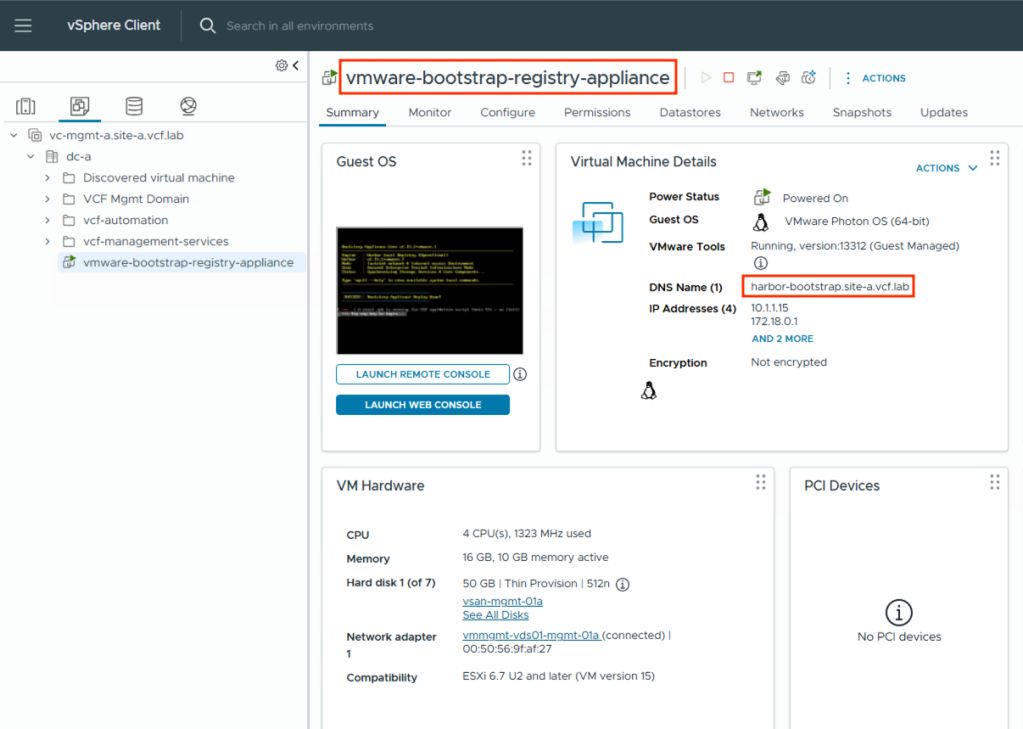Click the See All Disks link
Viewport: 1023px width, 729px height.
click(x=495, y=615)
